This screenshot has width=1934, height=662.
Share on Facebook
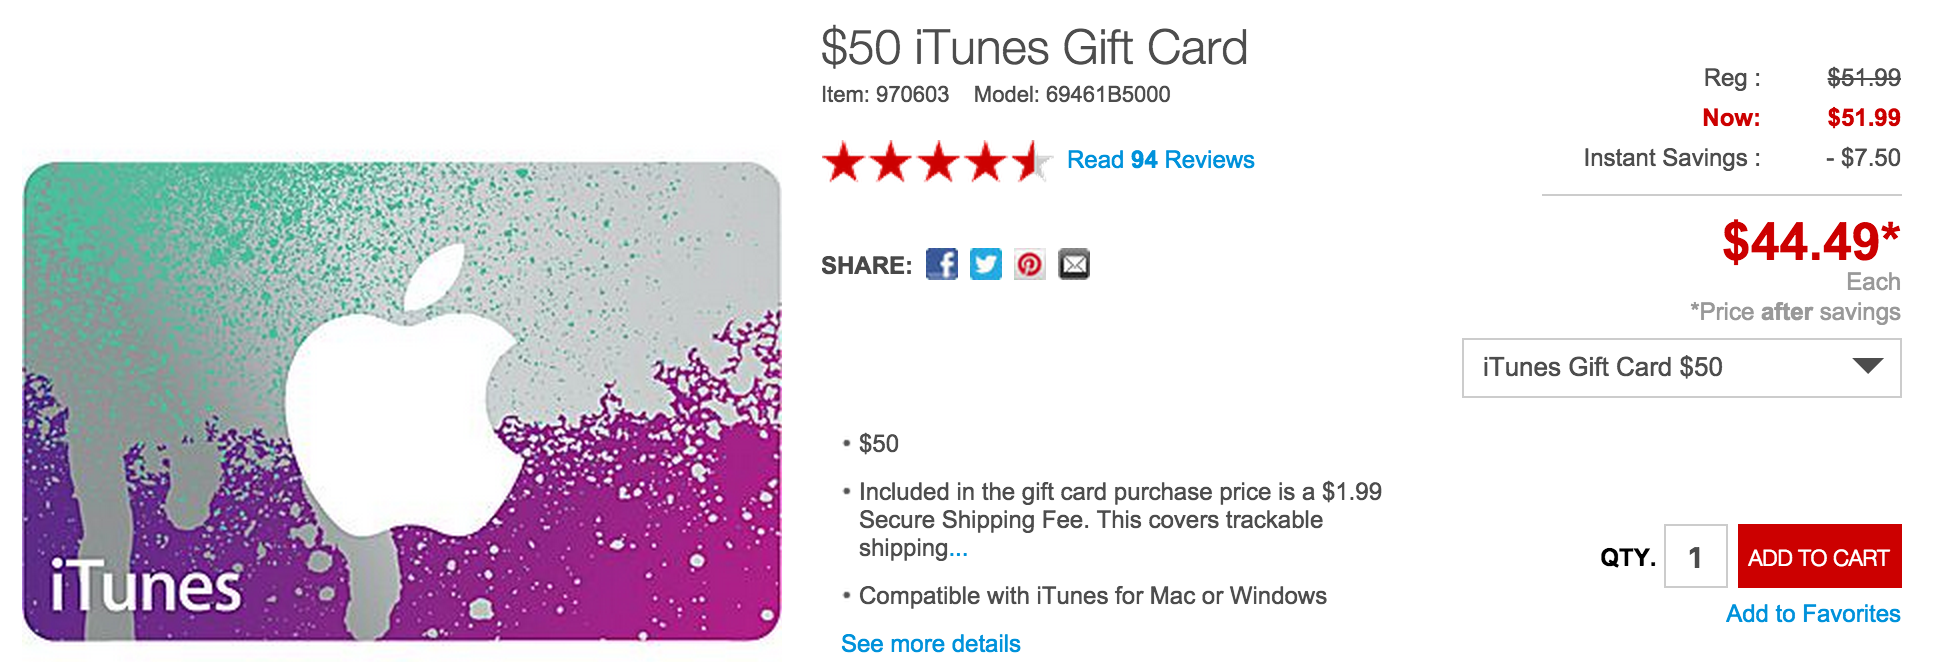[x=941, y=264]
